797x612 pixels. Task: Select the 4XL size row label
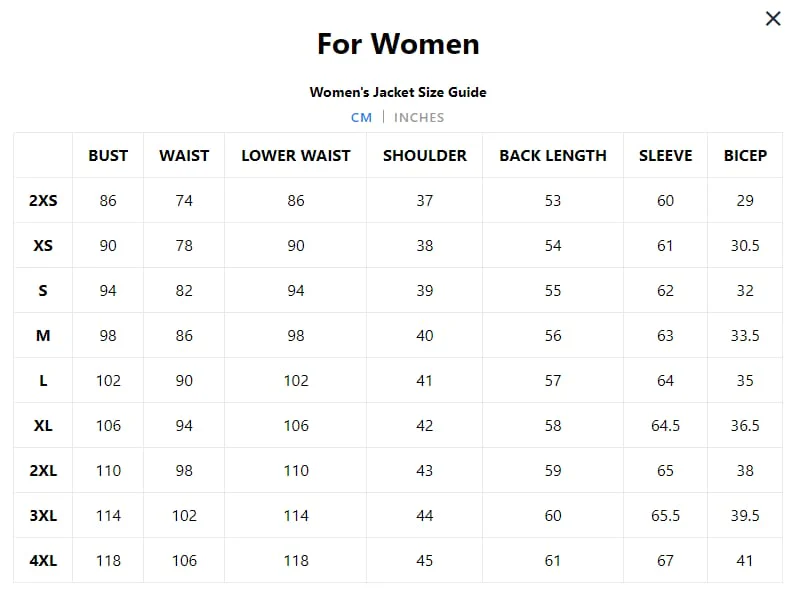pos(43,560)
